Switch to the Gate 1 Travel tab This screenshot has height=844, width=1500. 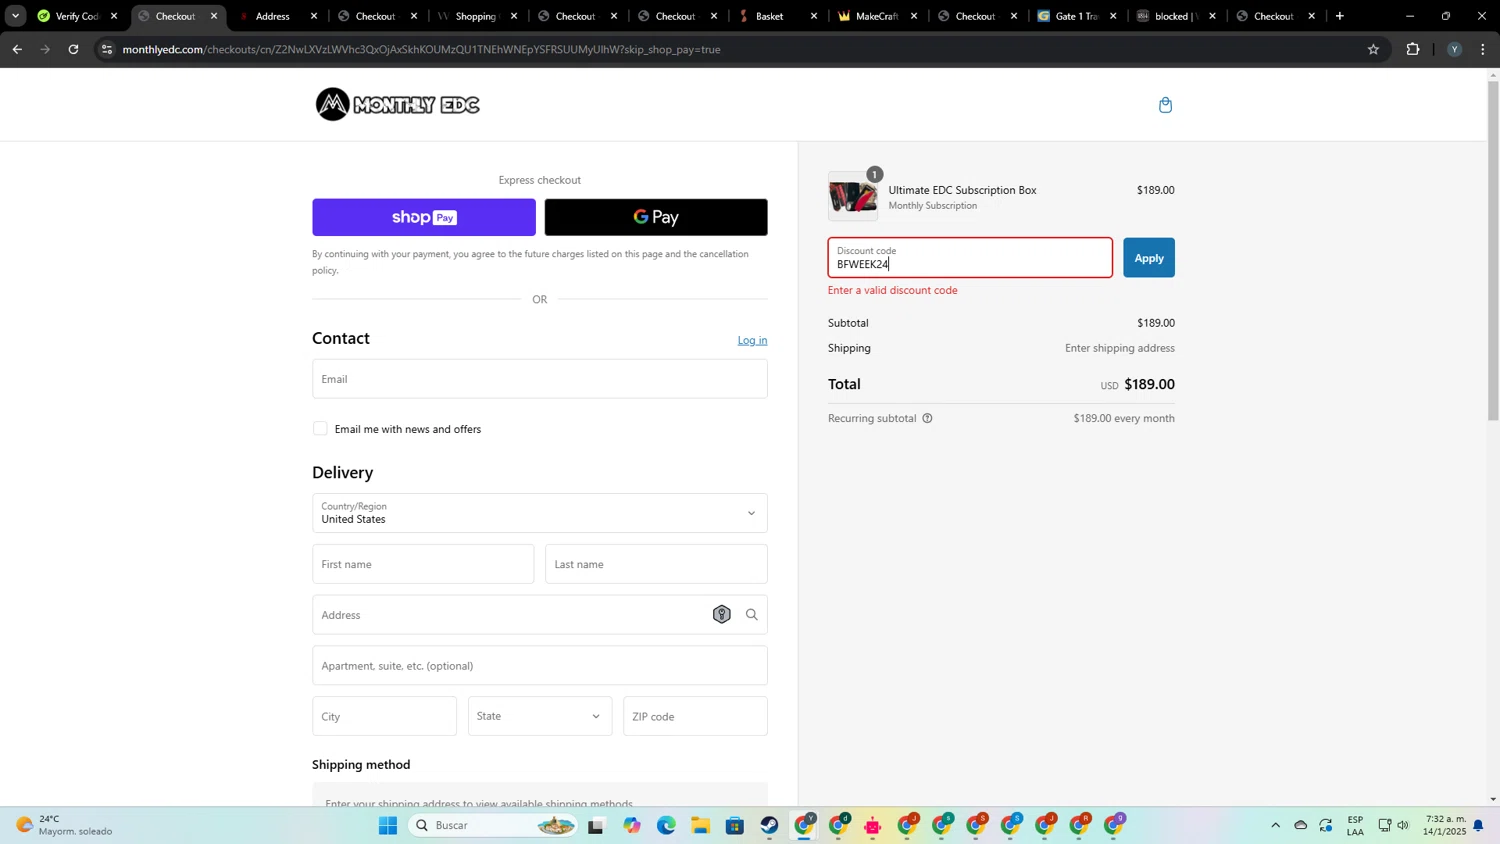click(1075, 16)
